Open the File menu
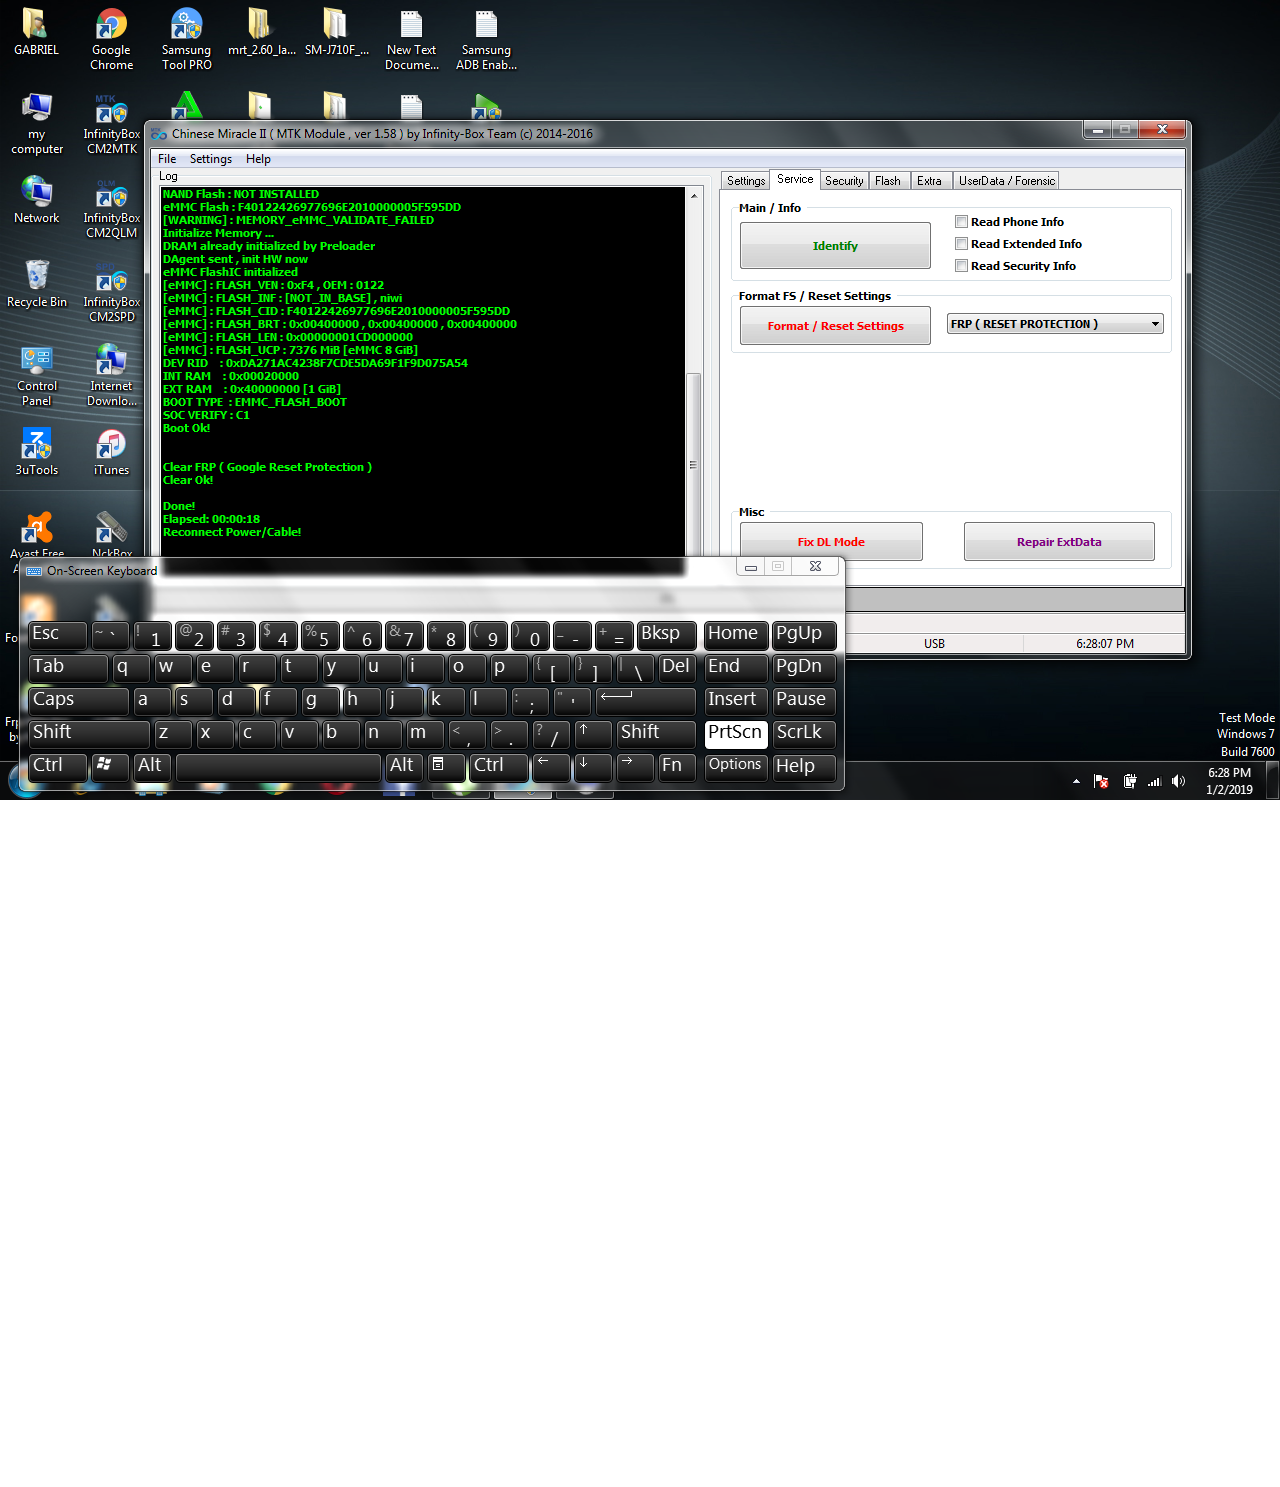1280x1487 pixels. tap(167, 159)
